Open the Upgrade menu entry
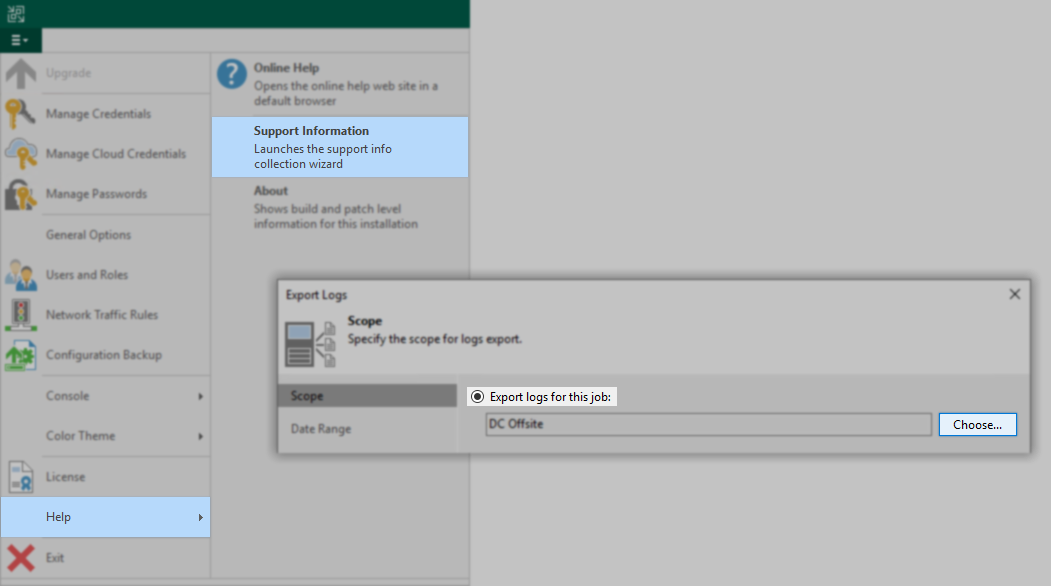 click(x=105, y=73)
